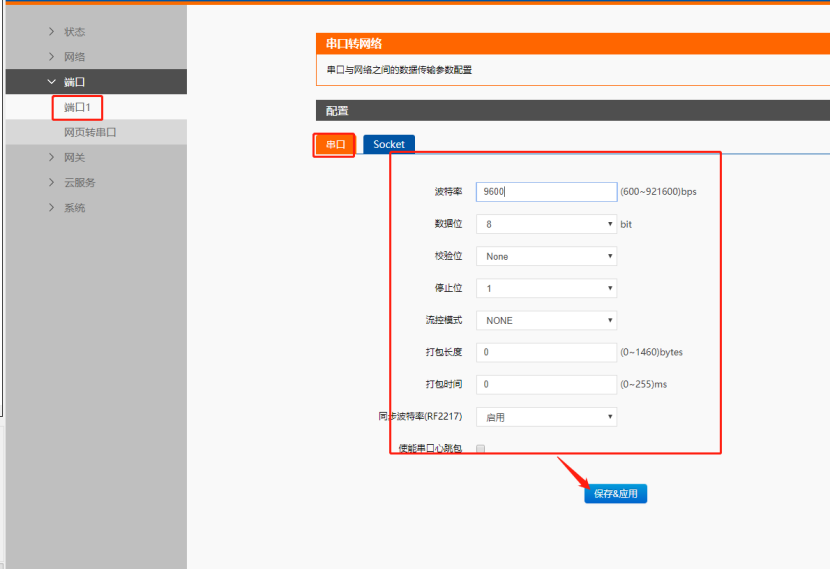Open the 流控模式 dropdown showing NONE
Screen dimensions: 830x569
[x=546, y=320]
